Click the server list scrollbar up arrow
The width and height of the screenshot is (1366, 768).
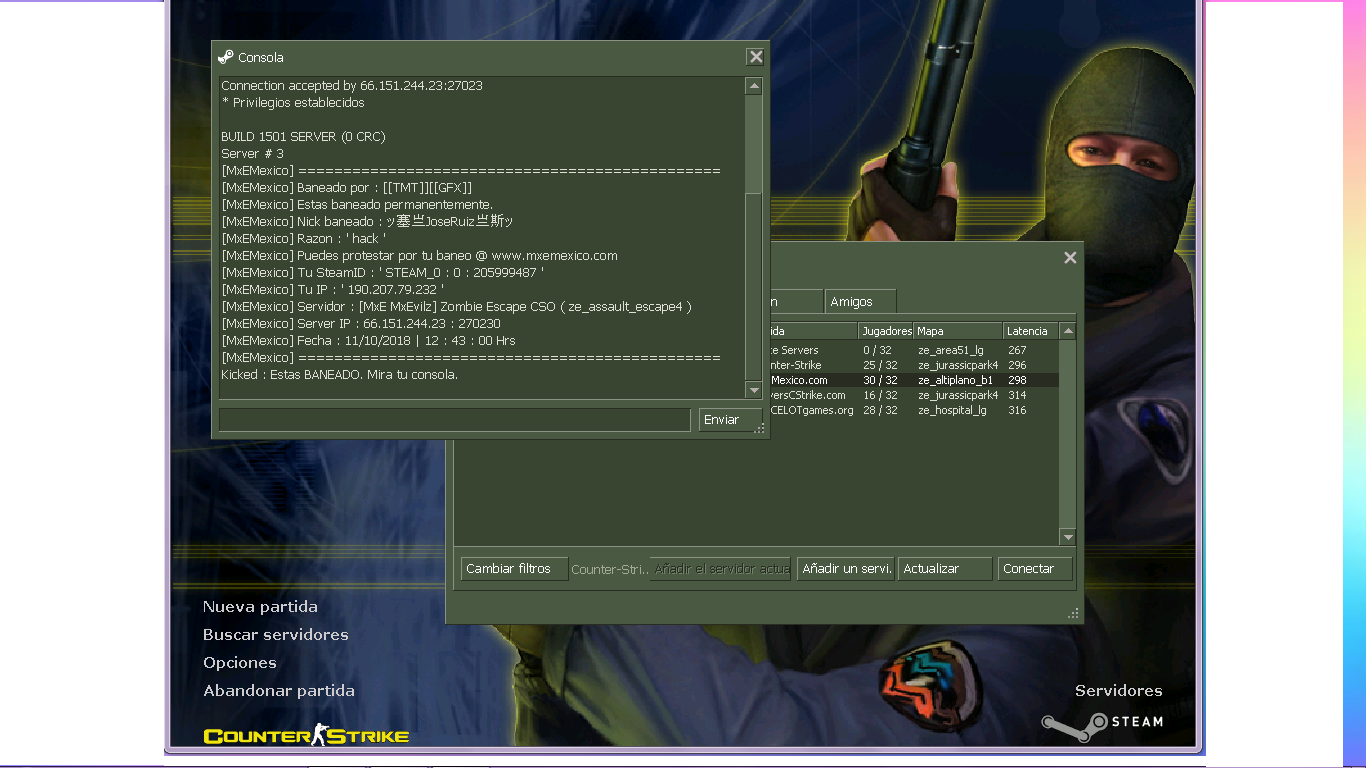point(1068,331)
